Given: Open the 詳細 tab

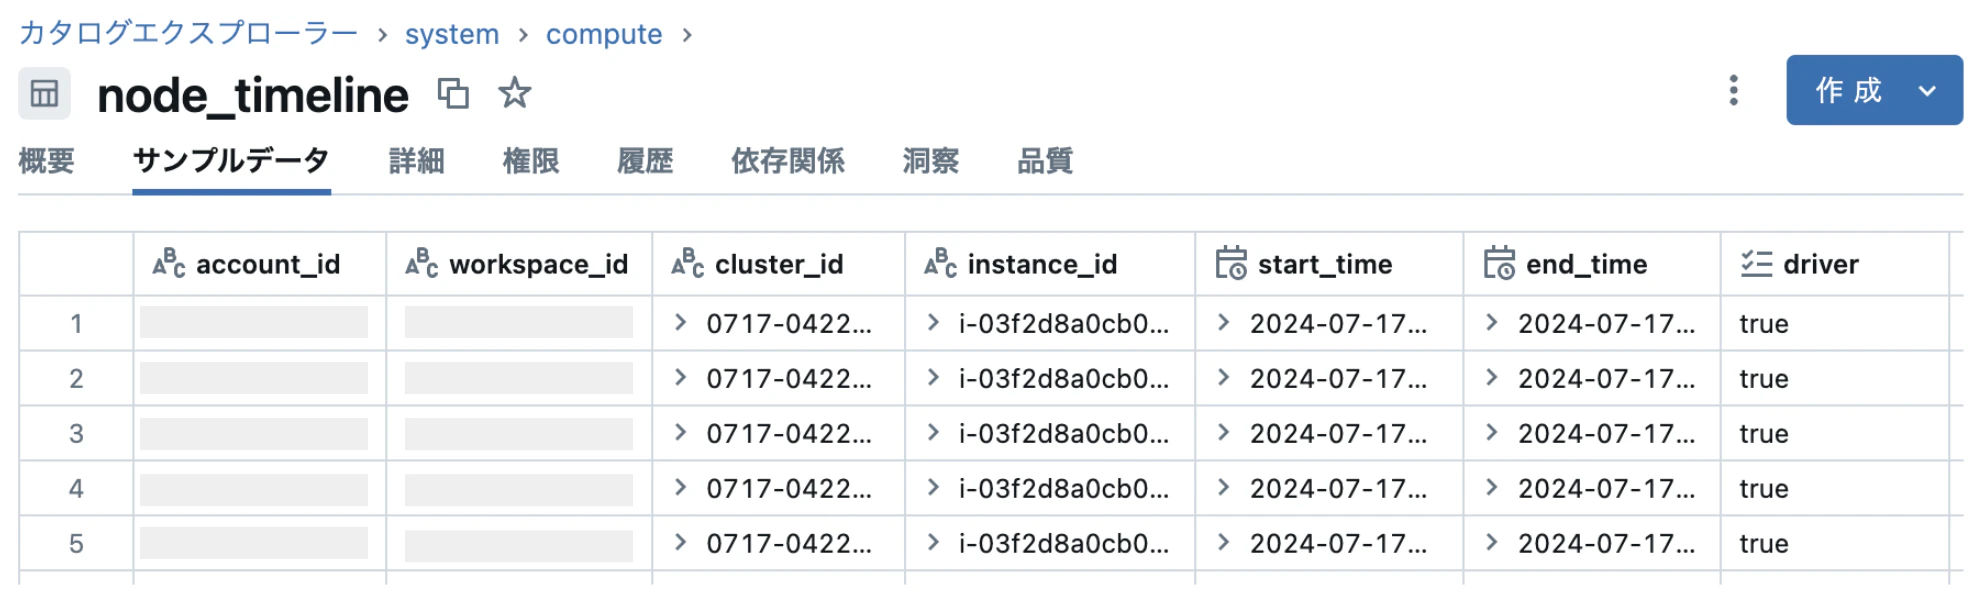Looking at the screenshot, I should (x=416, y=160).
